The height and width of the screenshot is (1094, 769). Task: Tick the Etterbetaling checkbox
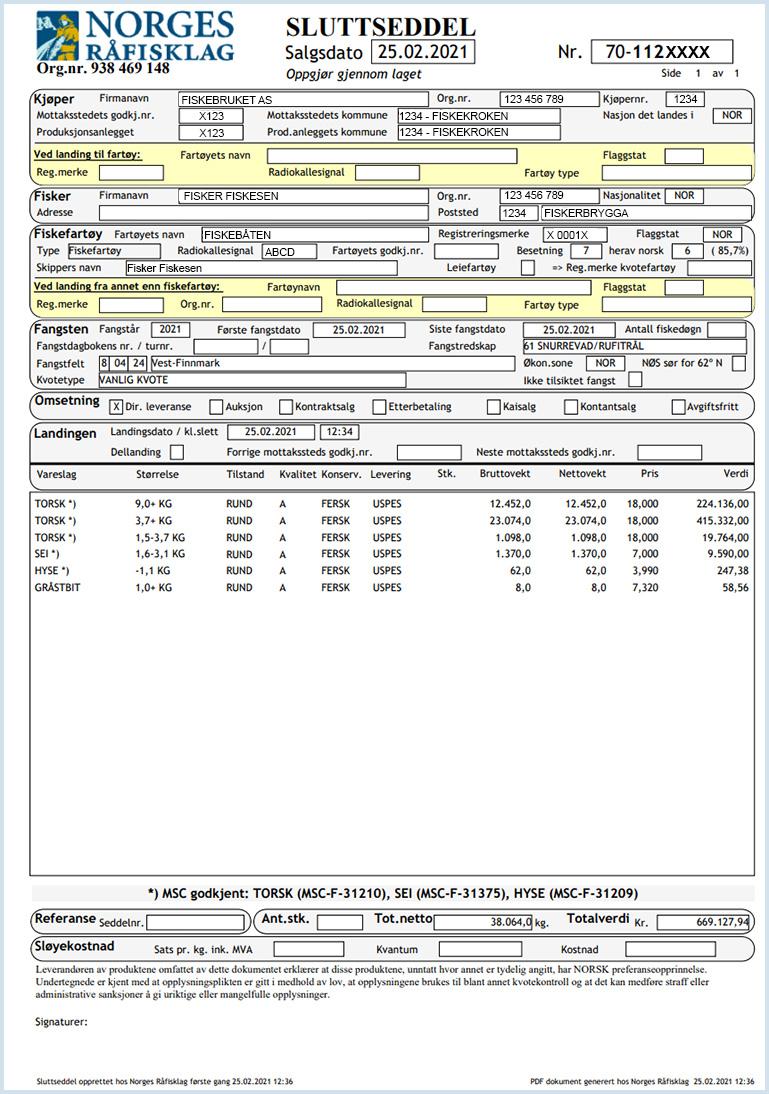coord(380,407)
